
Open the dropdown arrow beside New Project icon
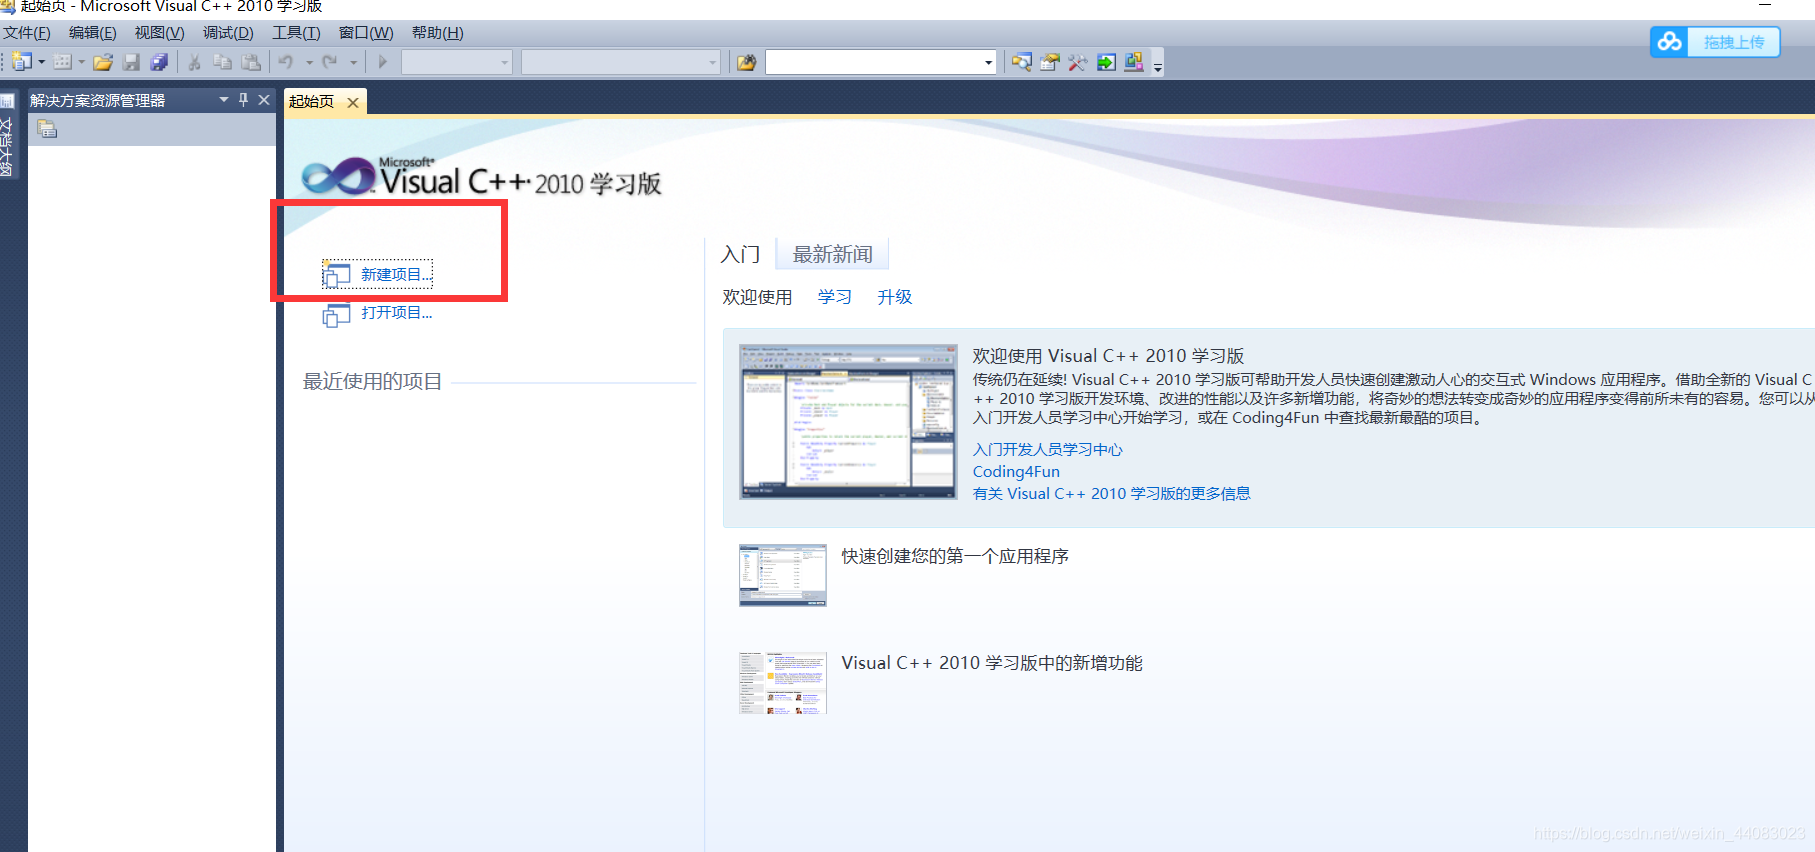tap(41, 62)
